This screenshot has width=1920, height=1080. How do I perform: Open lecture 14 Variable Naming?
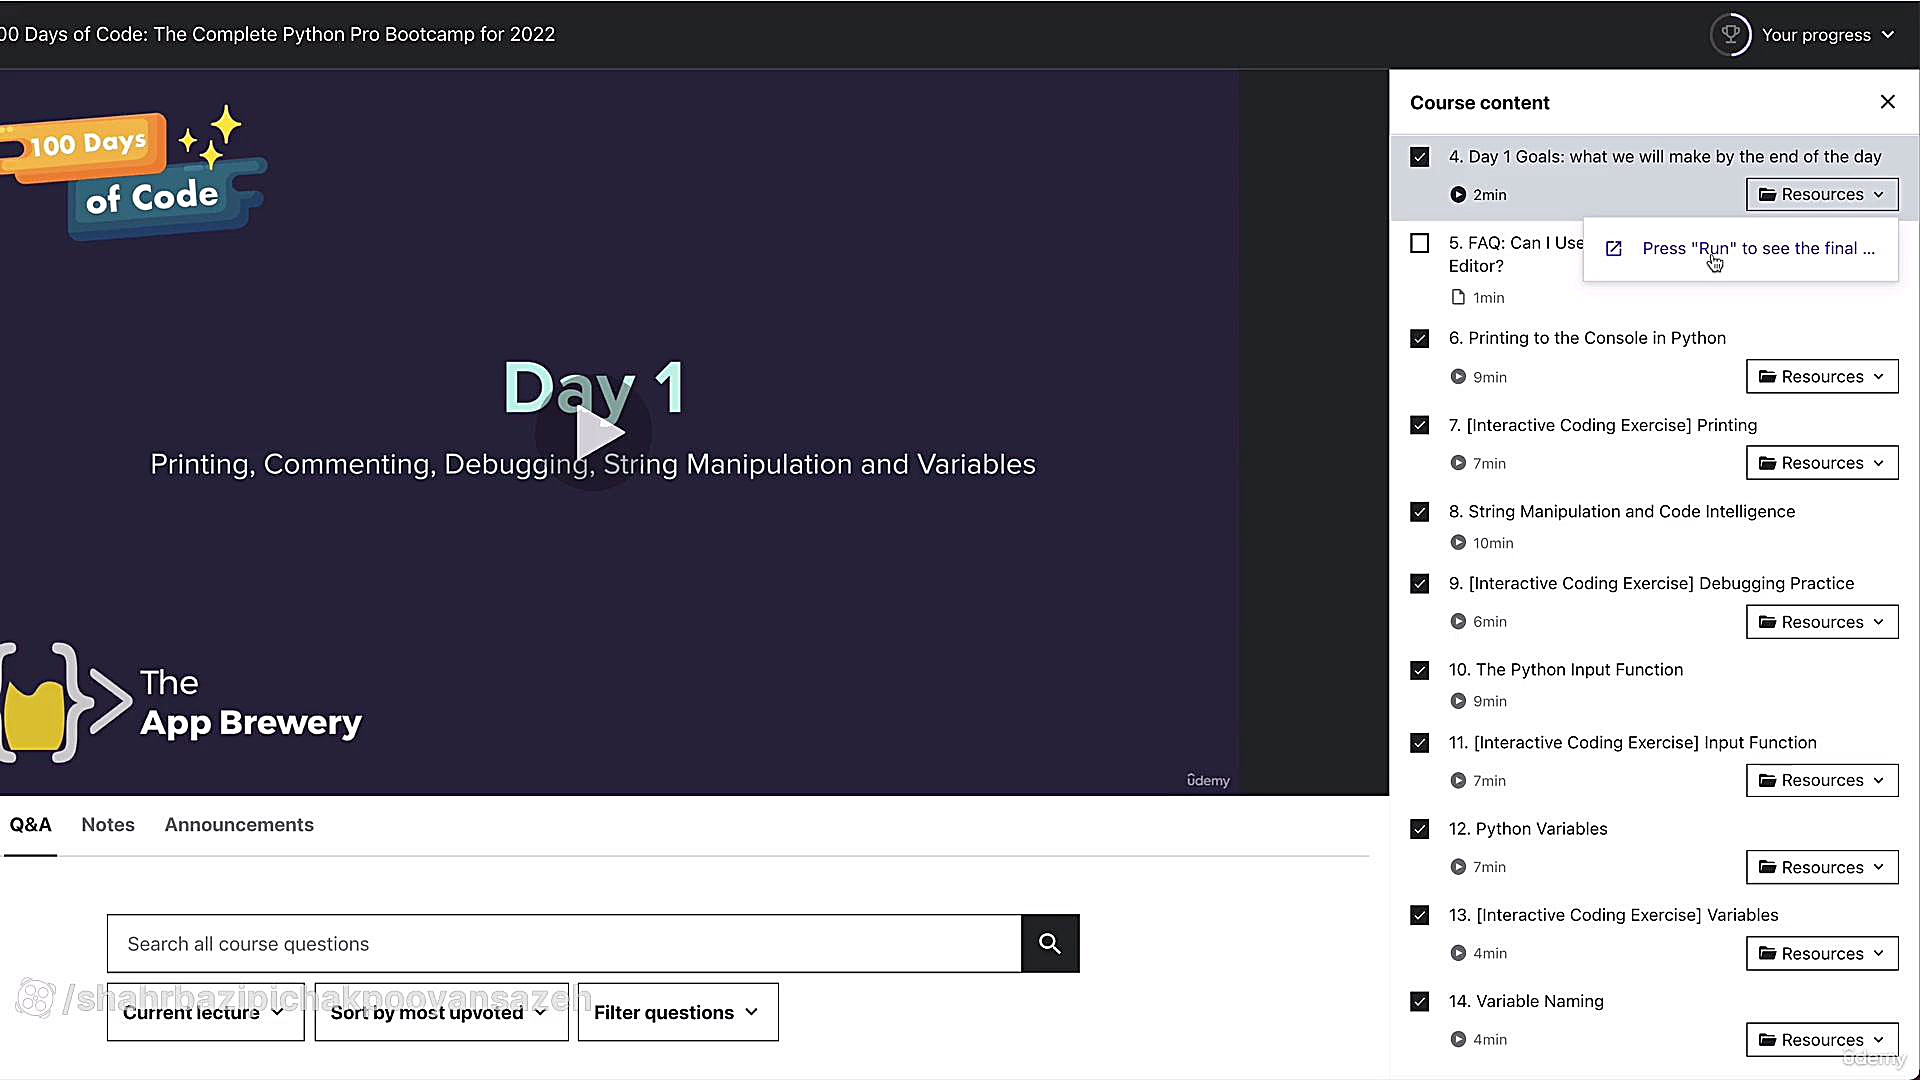click(1526, 1001)
